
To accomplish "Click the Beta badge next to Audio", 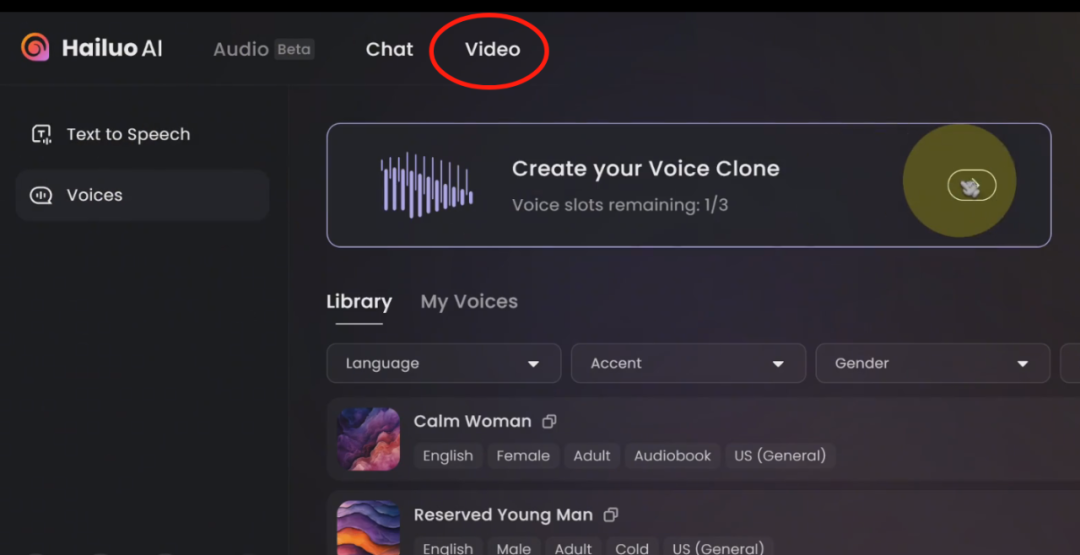I will [294, 50].
